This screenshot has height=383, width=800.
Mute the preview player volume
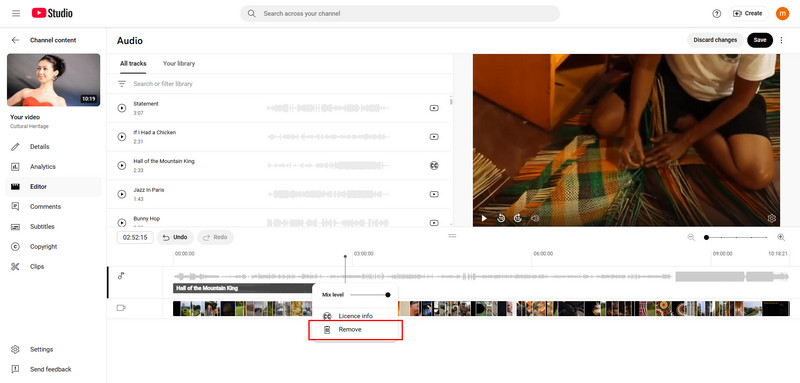[535, 218]
